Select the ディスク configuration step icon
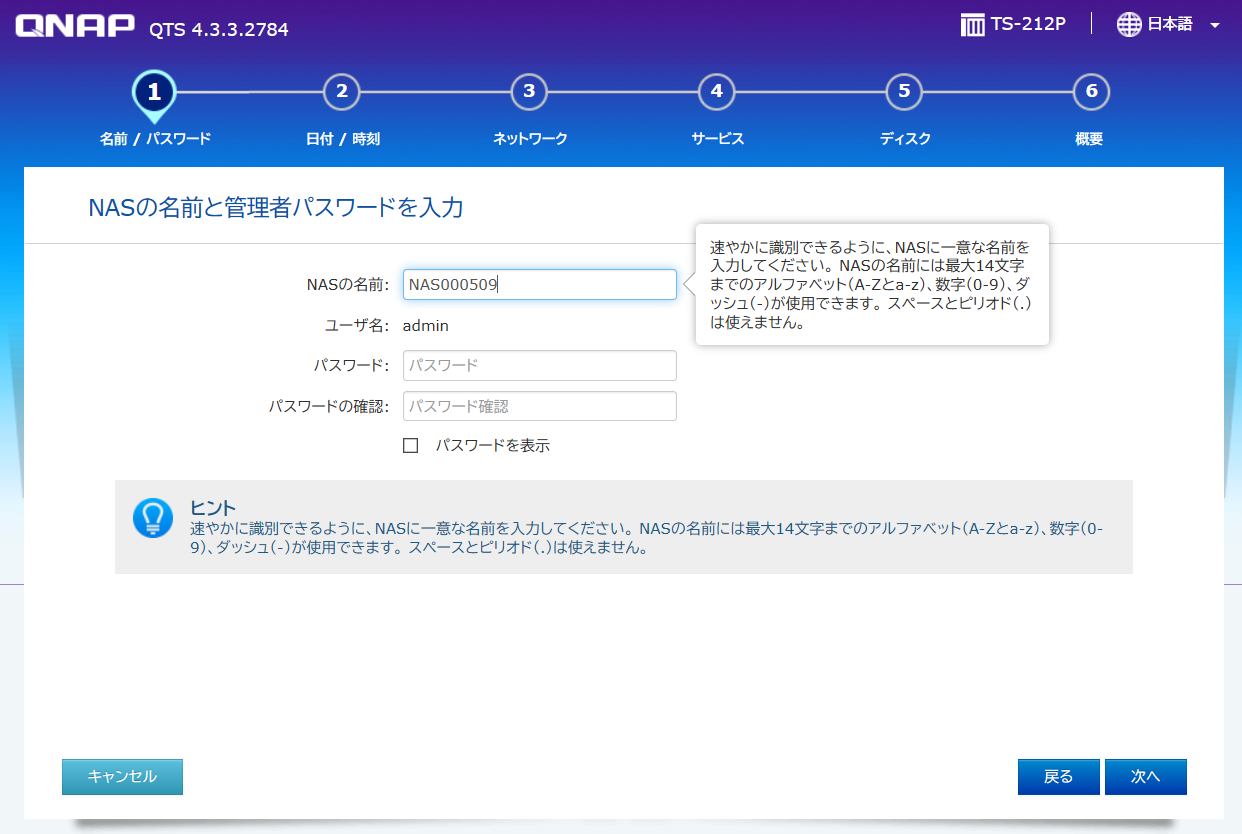1242x834 pixels. 903,91
